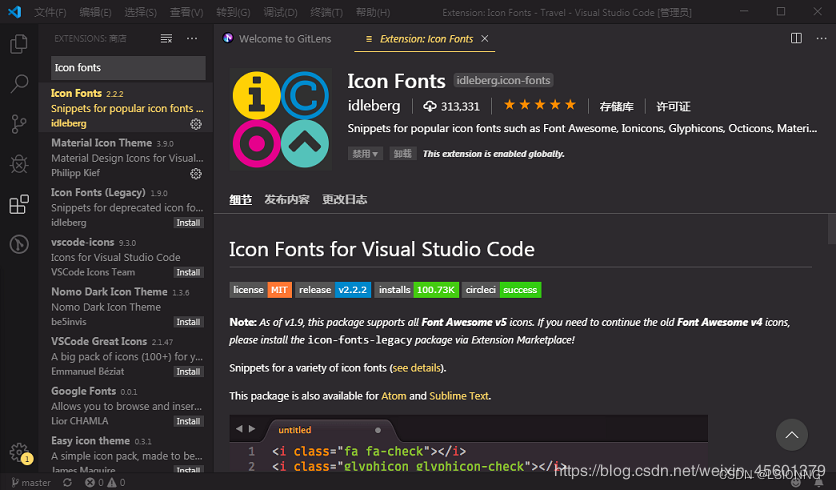The image size is (836, 490).
Task: Switch to the 更改日志 changelog tab
Action: [x=344, y=199]
